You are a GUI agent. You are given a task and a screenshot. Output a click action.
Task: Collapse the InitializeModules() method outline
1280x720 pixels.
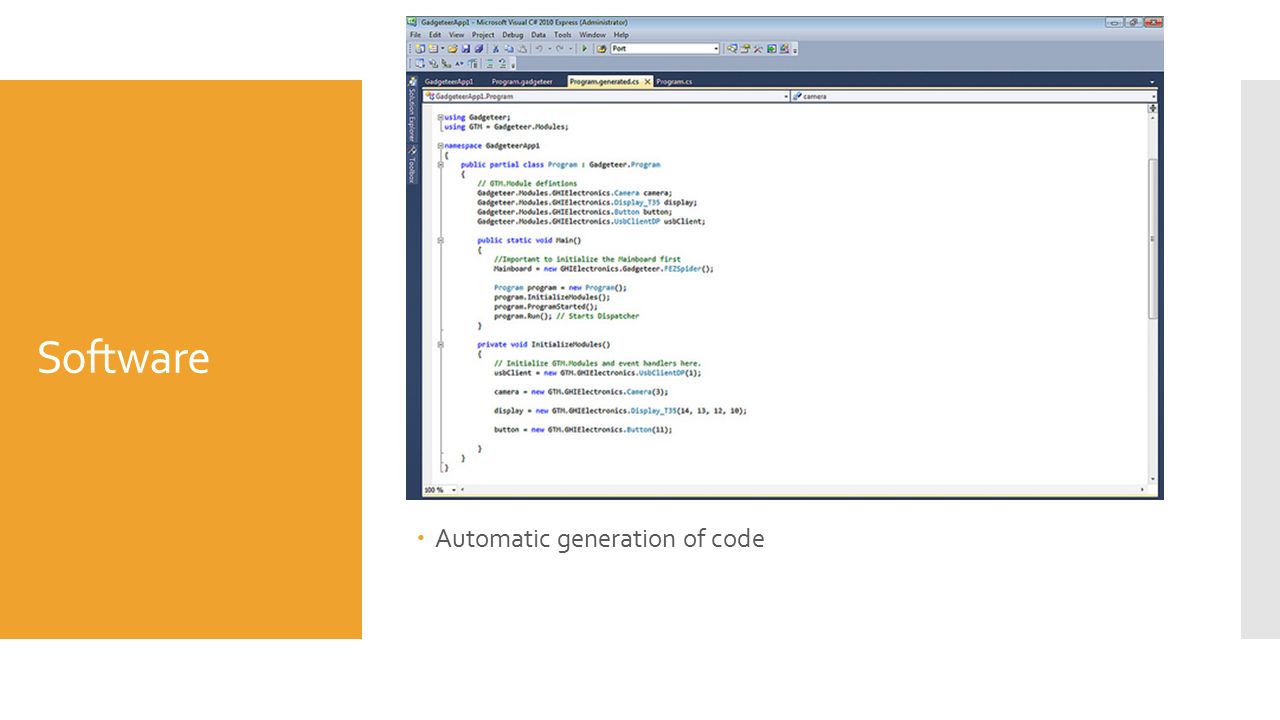[441, 344]
